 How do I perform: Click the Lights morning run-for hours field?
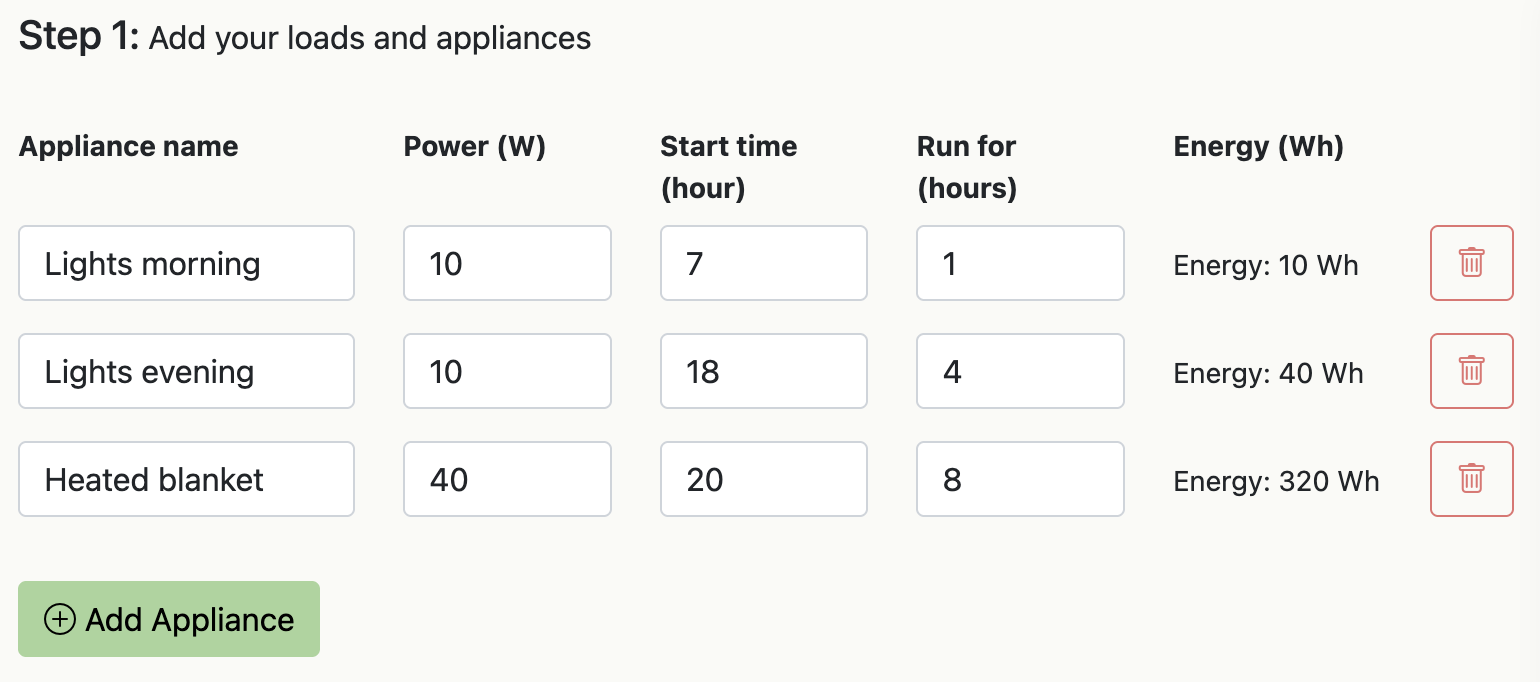[1020, 263]
